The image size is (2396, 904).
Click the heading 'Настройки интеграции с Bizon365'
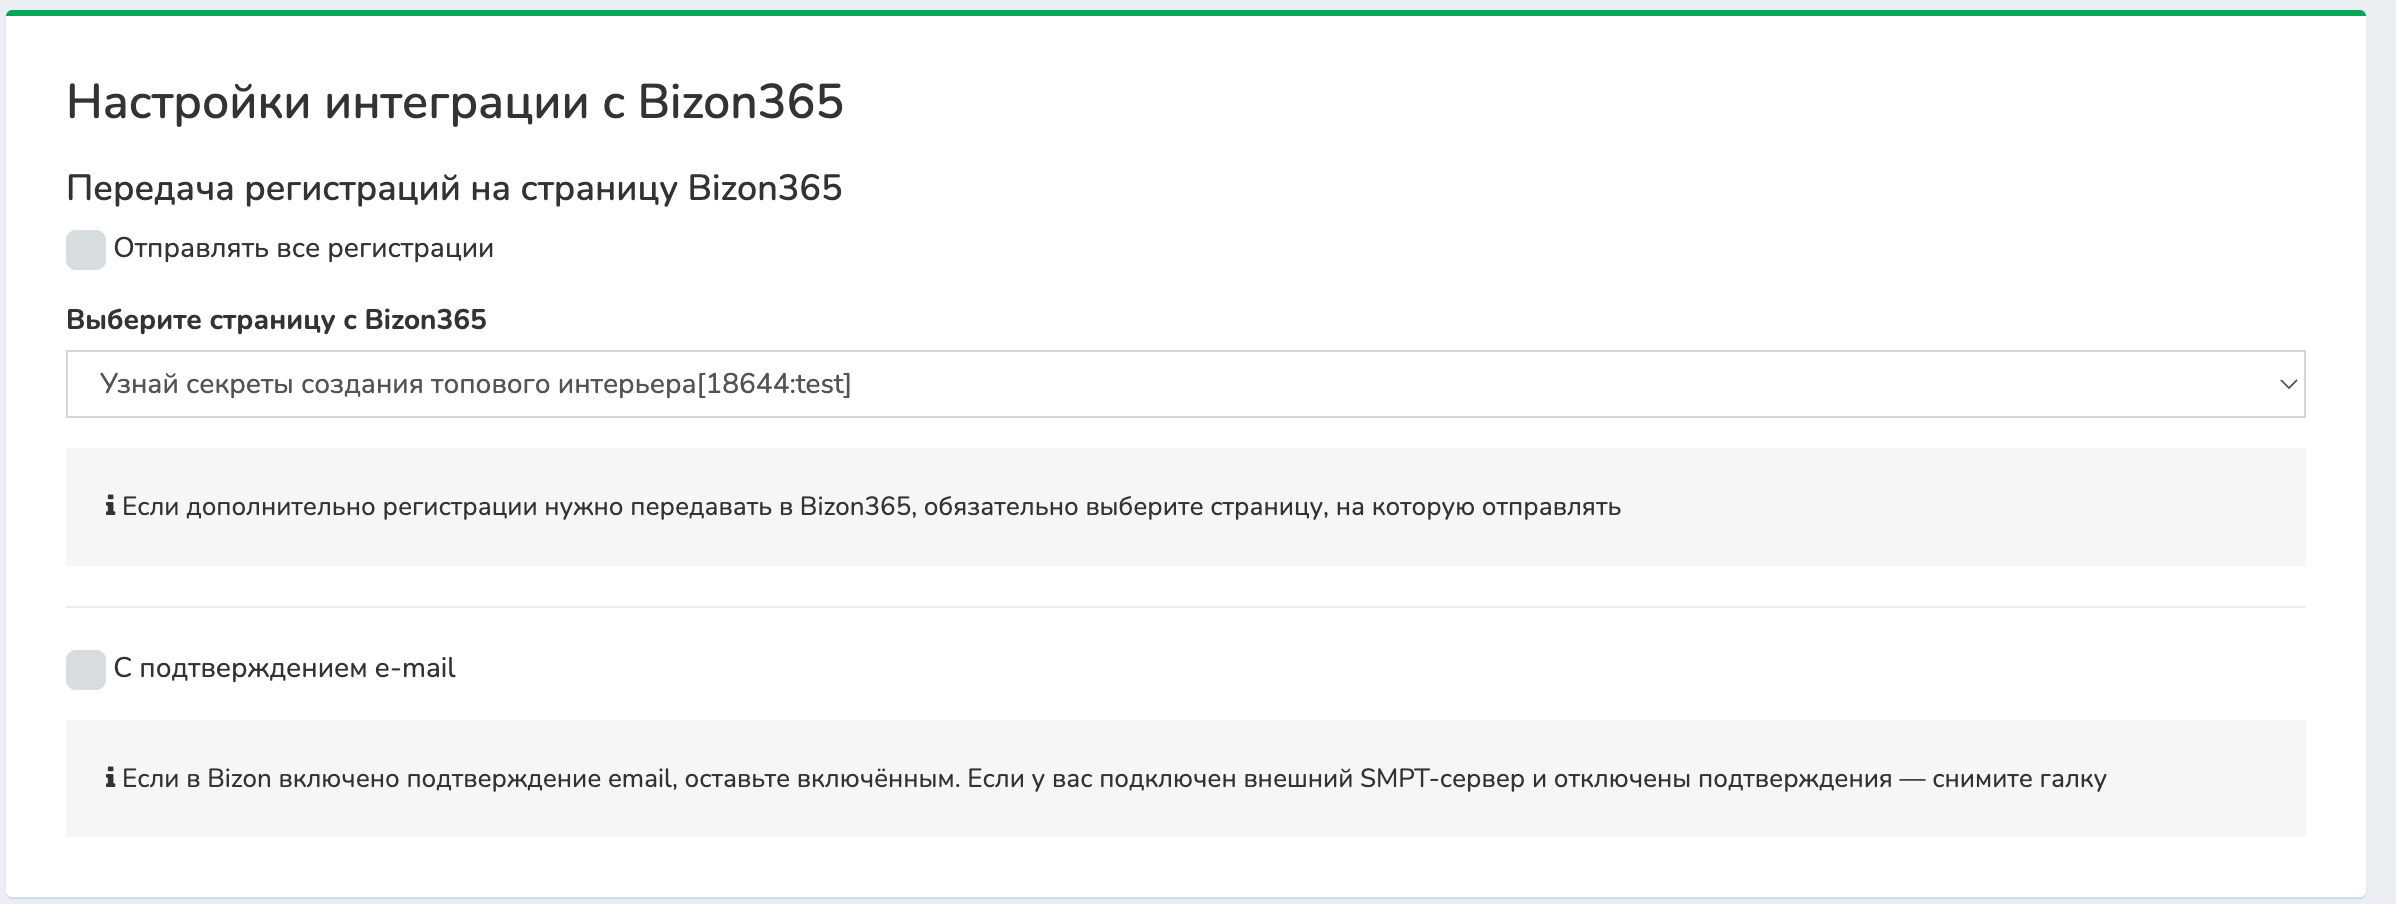(x=455, y=102)
